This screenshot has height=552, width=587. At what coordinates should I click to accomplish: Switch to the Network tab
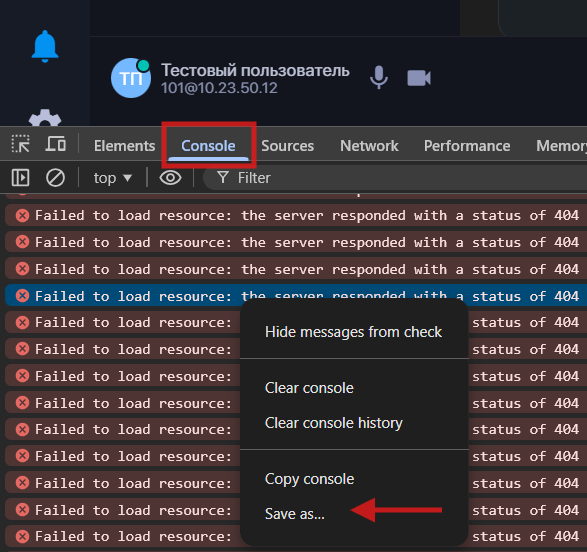tap(369, 146)
